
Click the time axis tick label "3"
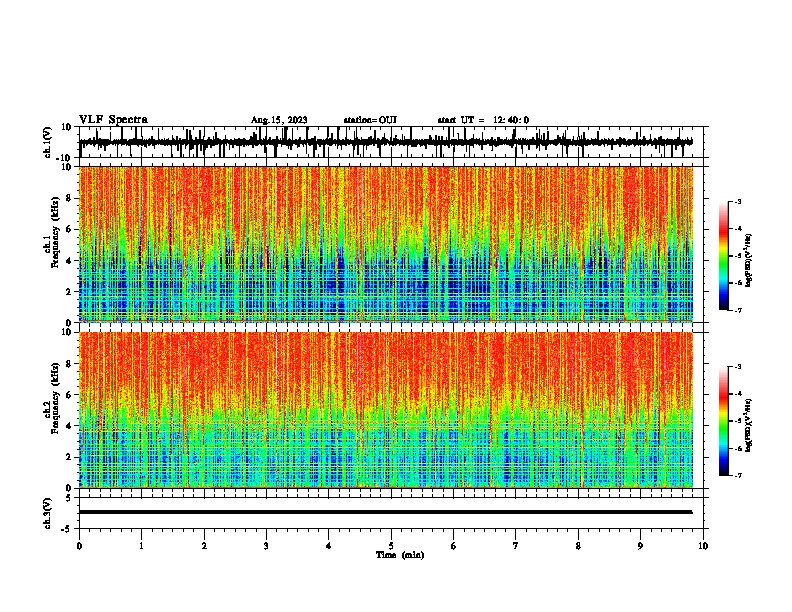266,546
